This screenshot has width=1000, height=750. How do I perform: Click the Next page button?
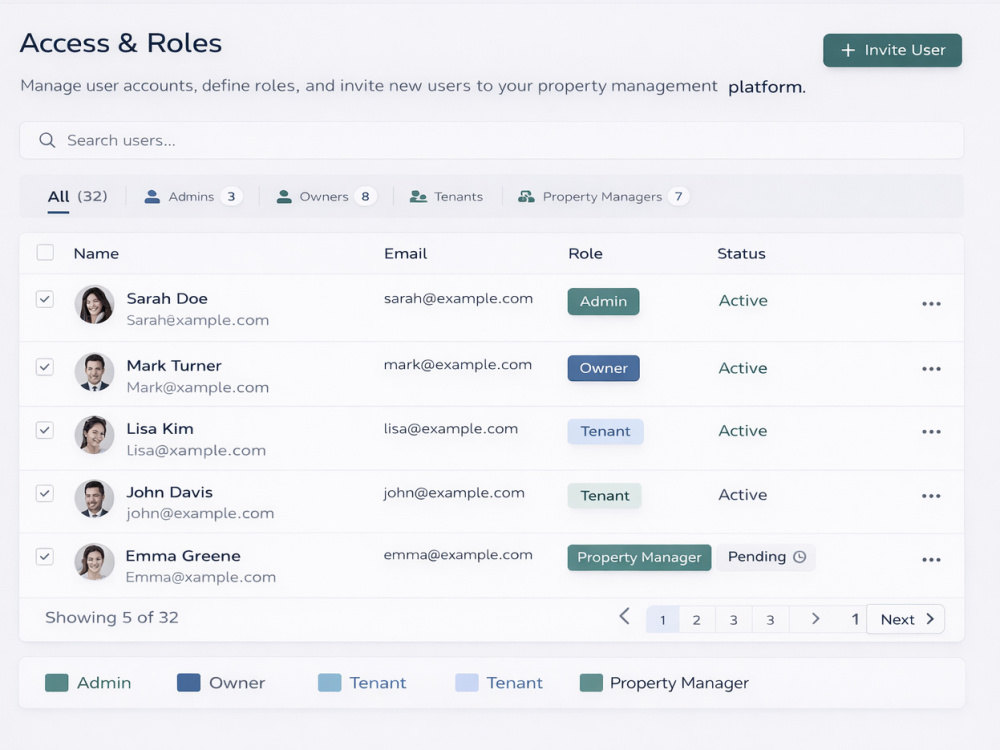tap(906, 619)
